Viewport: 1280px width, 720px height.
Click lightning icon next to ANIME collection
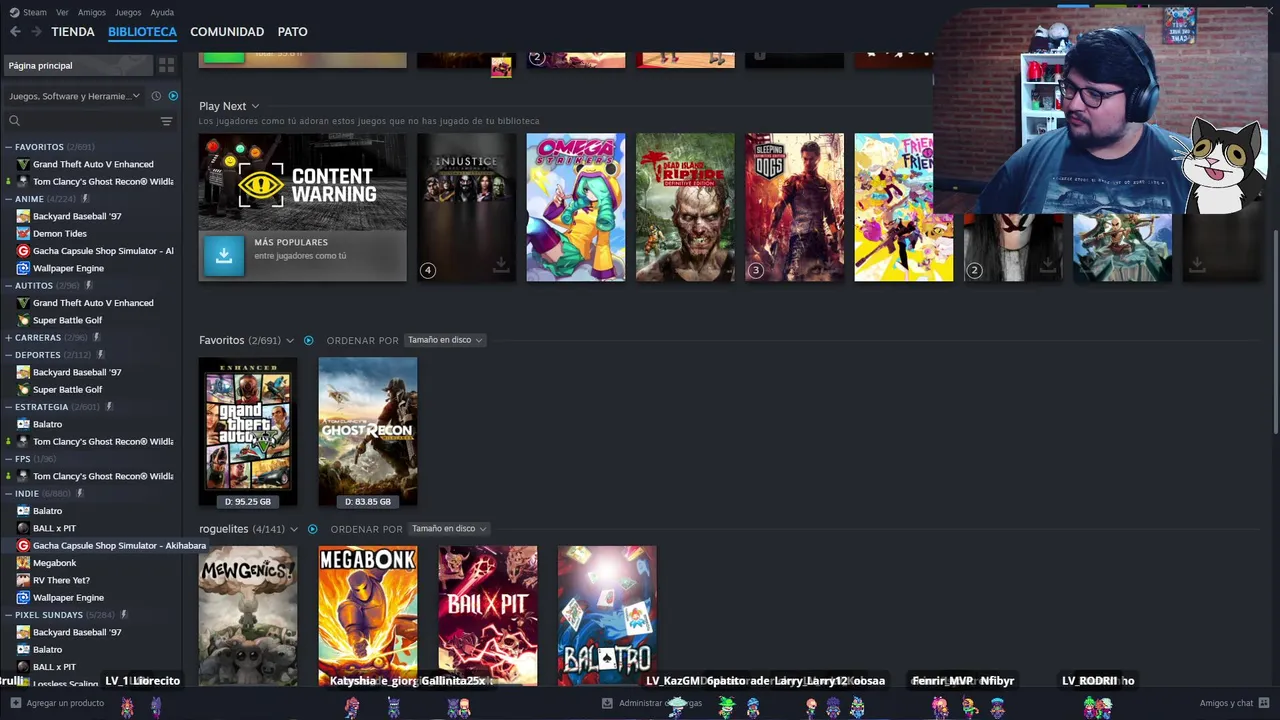tap(85, 199)
